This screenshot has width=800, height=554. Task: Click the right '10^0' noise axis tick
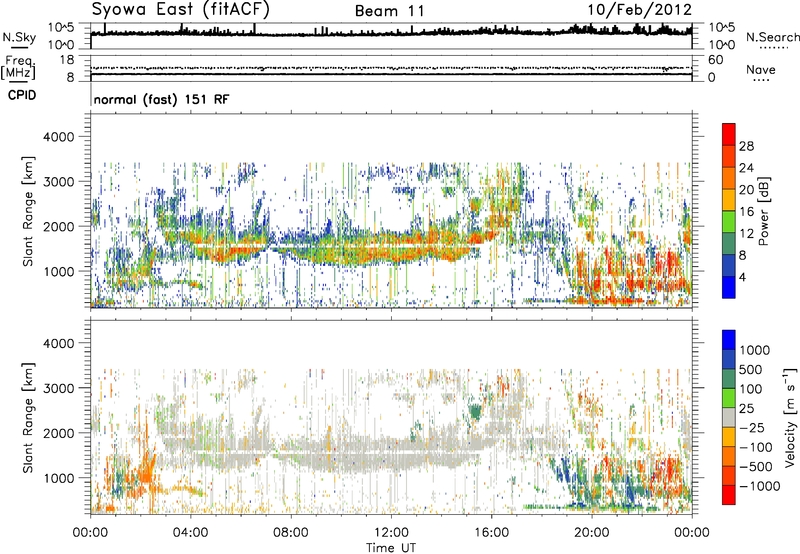pos(721,45)
